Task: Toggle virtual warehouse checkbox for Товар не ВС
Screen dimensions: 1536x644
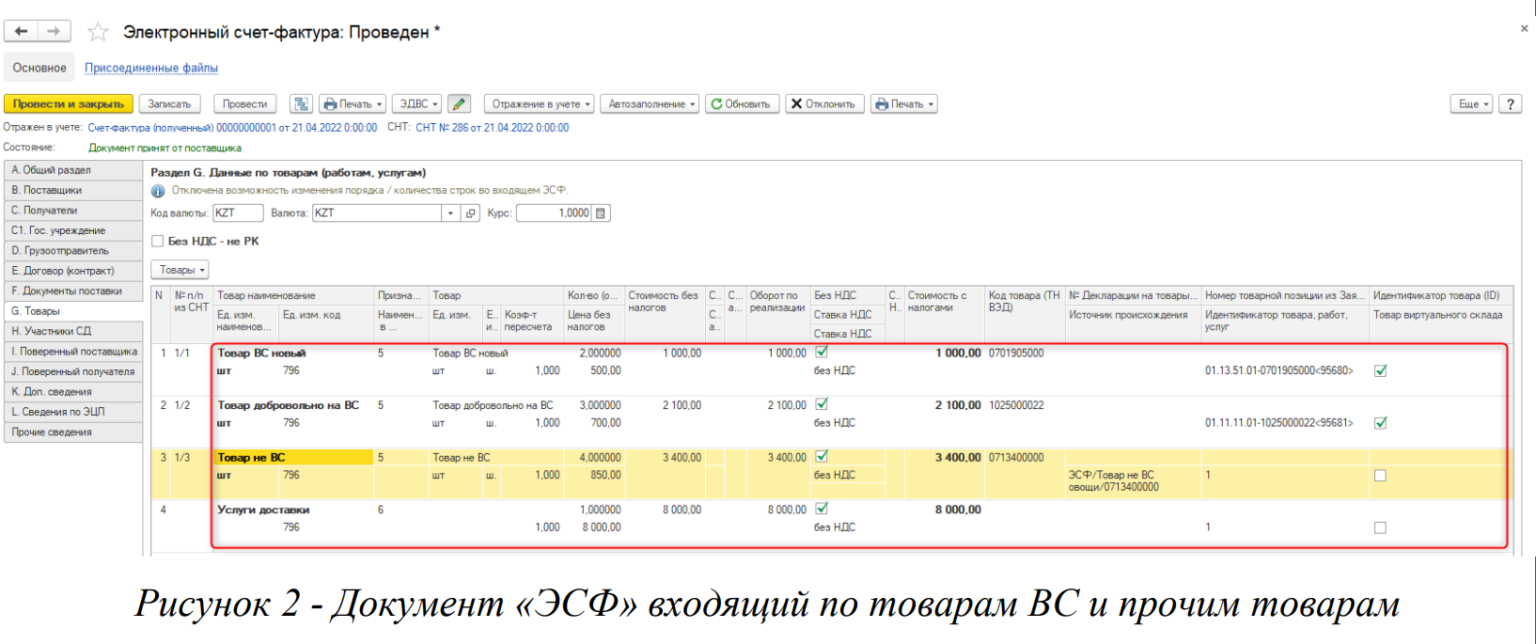Action: 1380,476
